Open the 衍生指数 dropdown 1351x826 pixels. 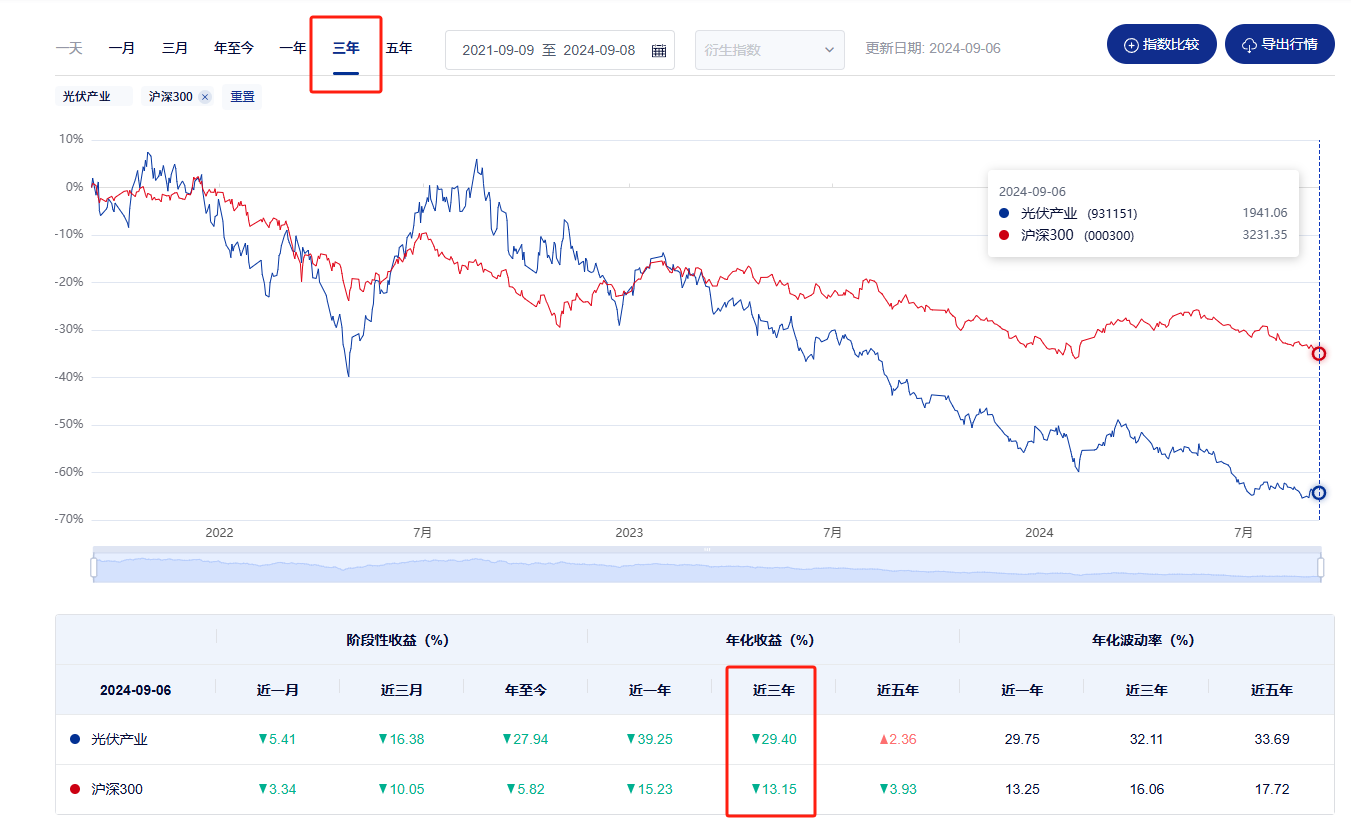[769, 49]
